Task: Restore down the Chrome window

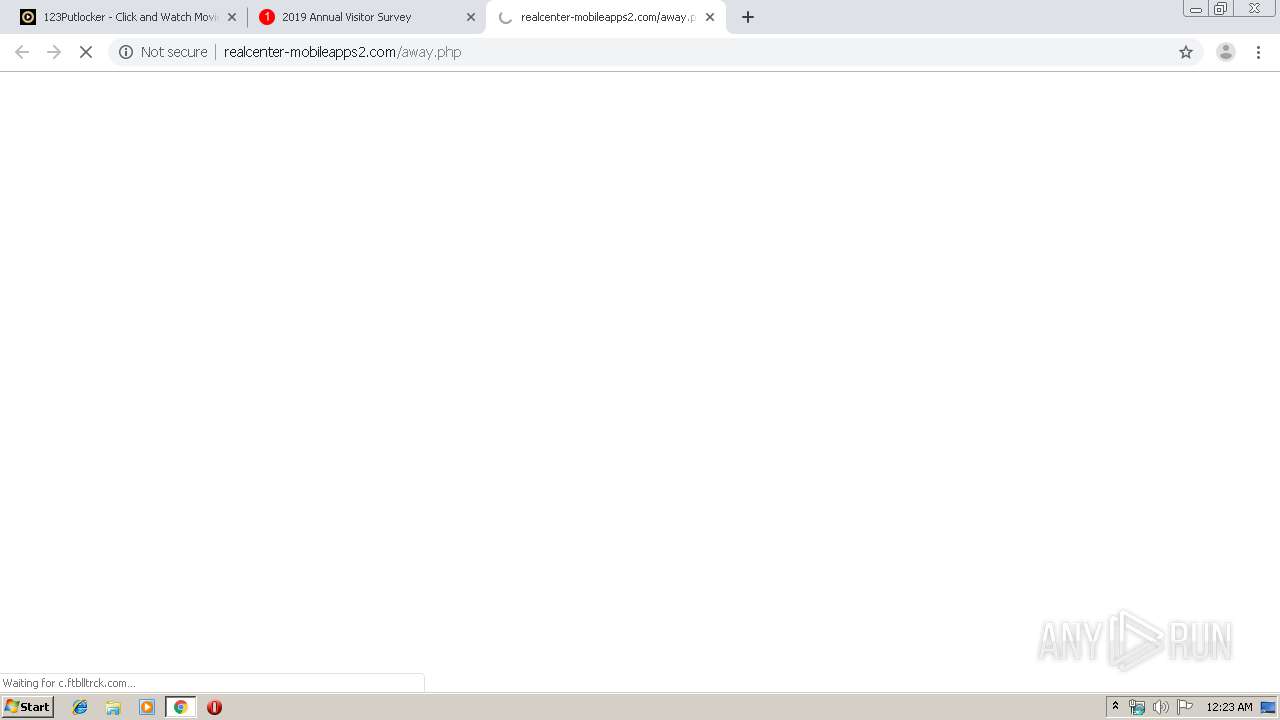Action: pyautogui.click(x=1221, y=9)
